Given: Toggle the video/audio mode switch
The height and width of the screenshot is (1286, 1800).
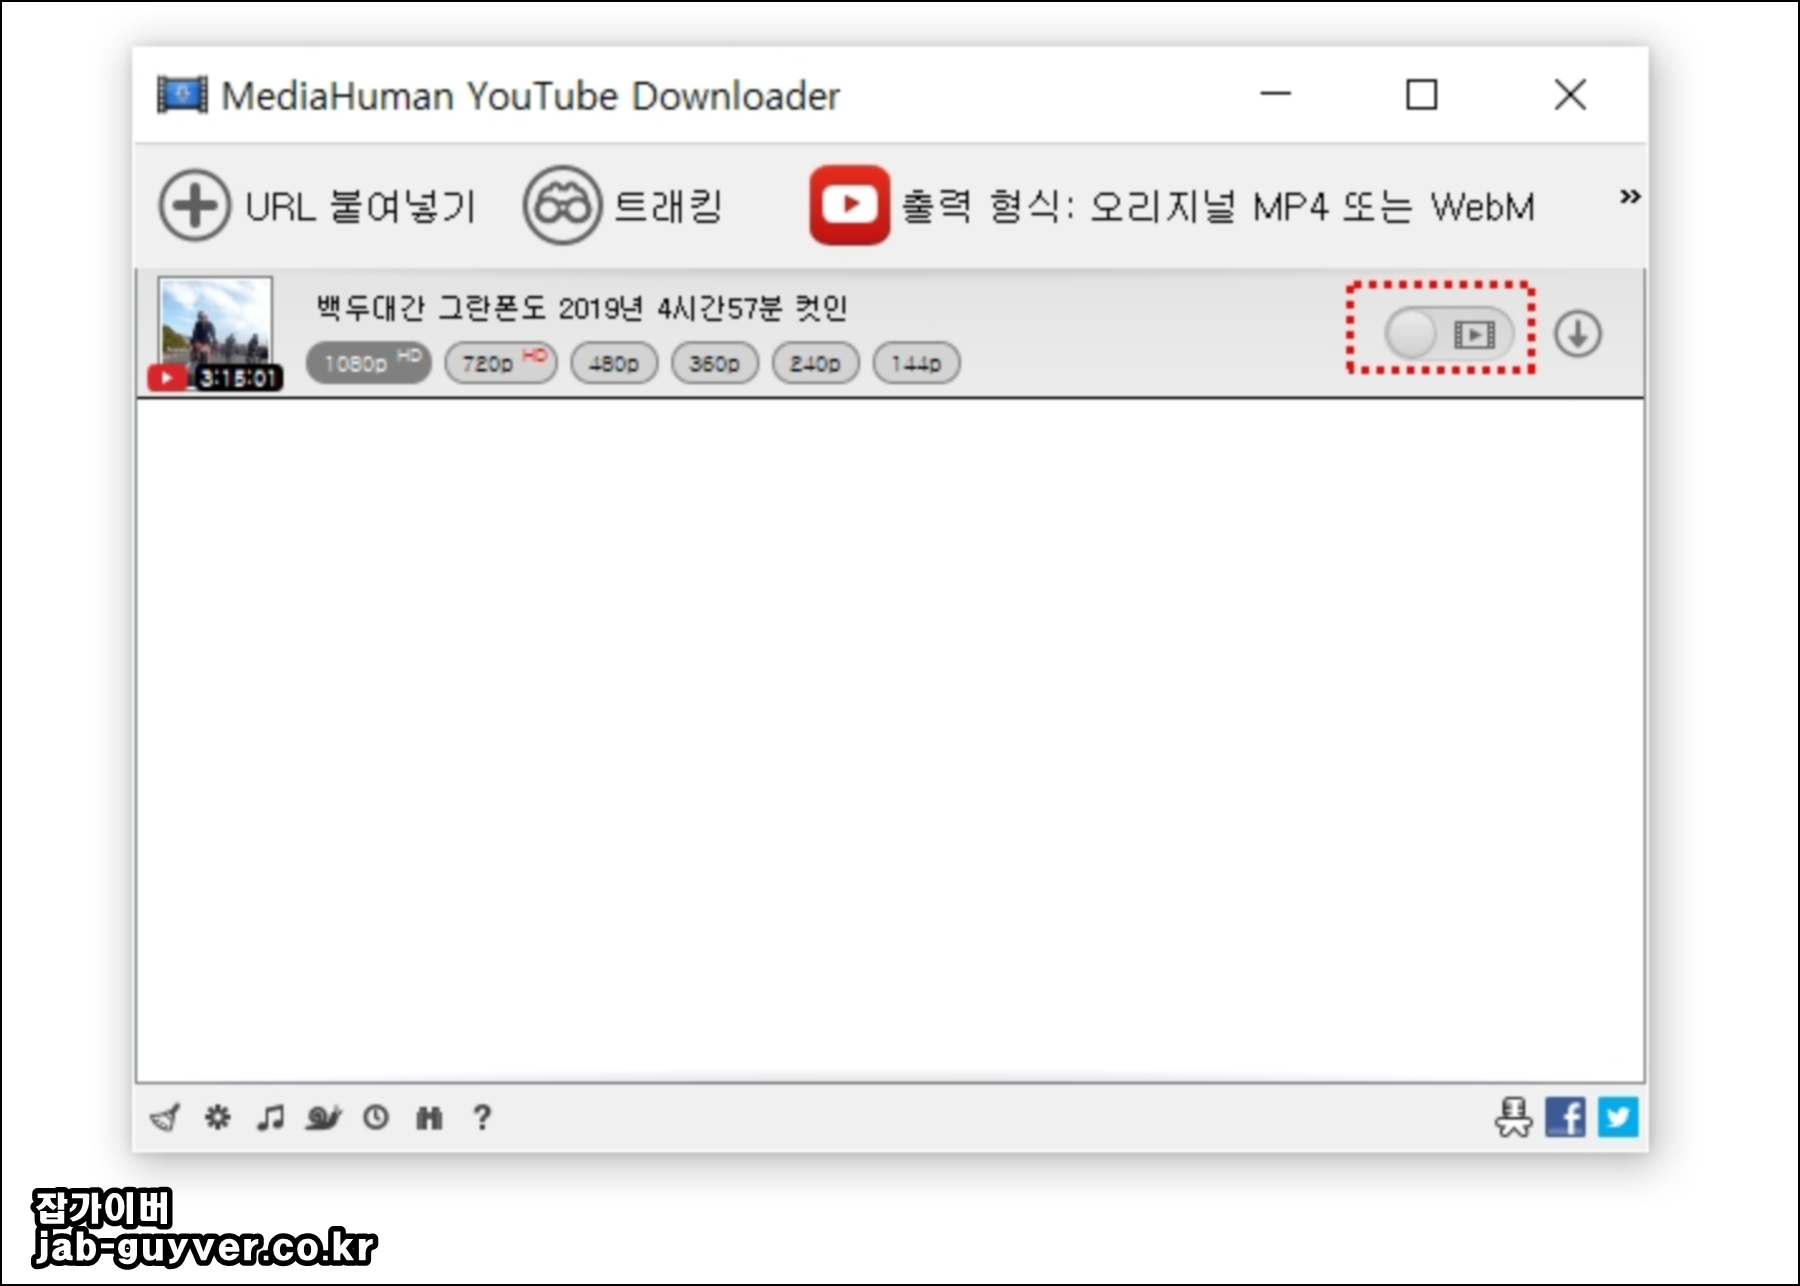Looking at the screenshot, I should [x=1448, y=333].
